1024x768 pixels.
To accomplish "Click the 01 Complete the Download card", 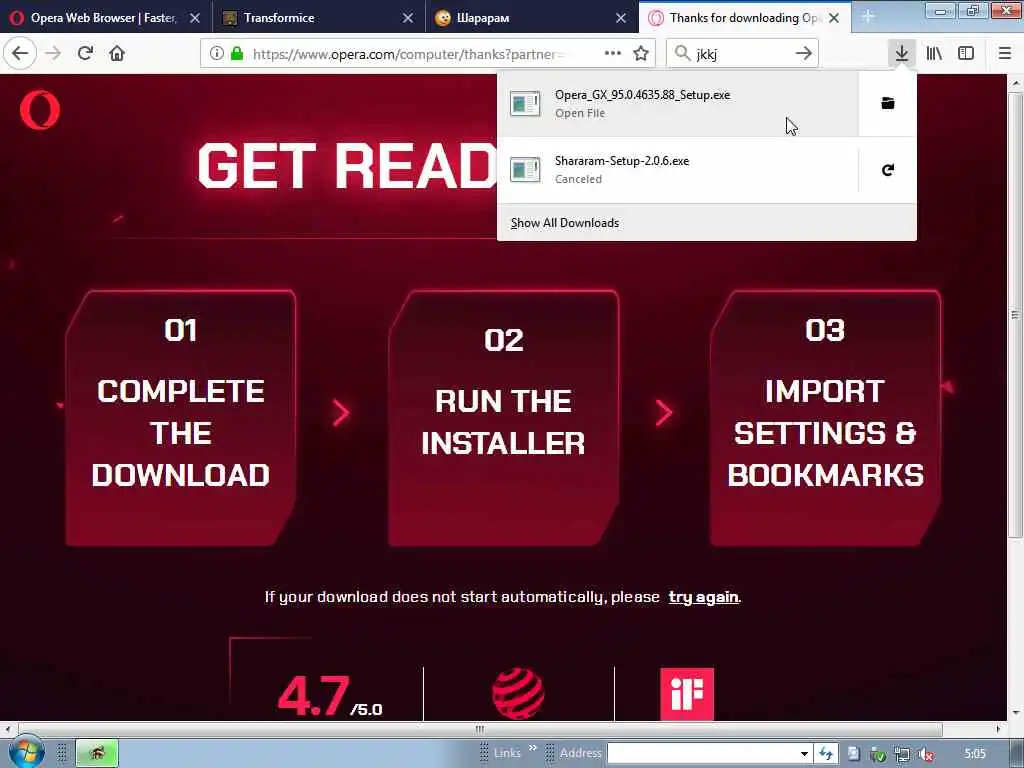I will click(181, 418).
